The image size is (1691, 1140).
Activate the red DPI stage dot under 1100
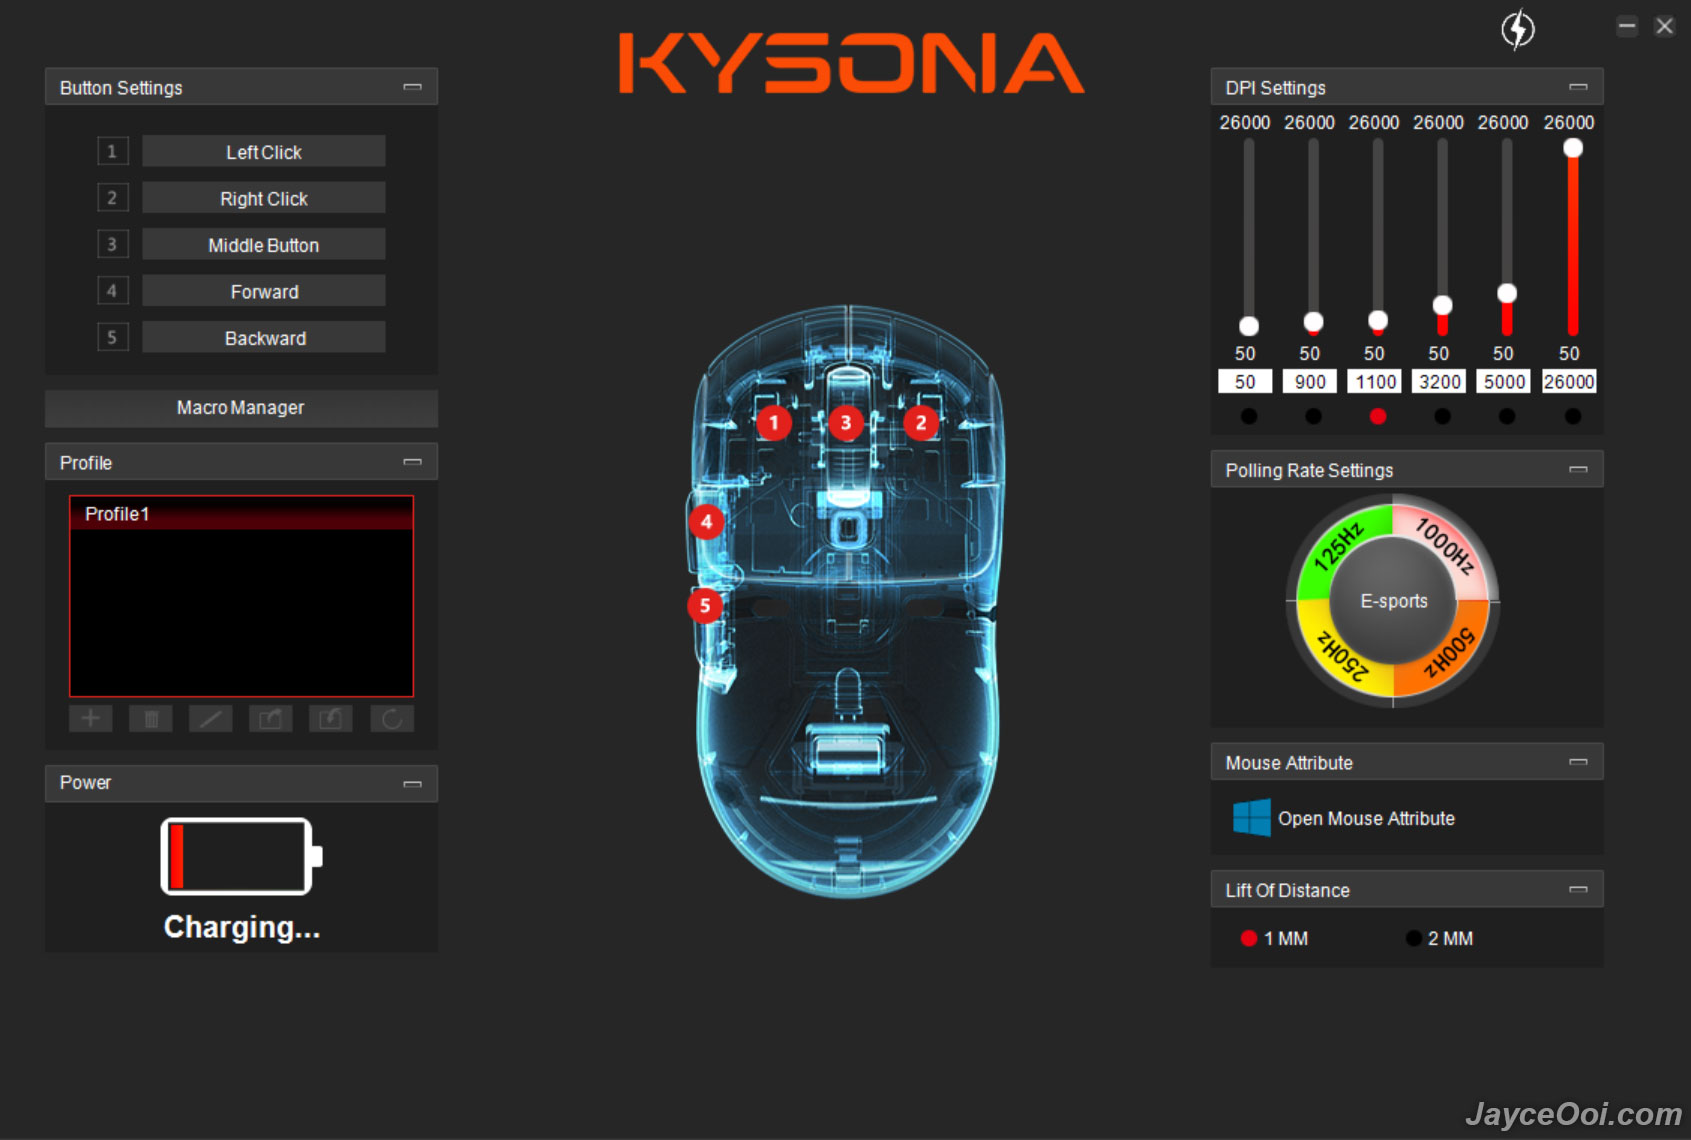coord(1378,416)
